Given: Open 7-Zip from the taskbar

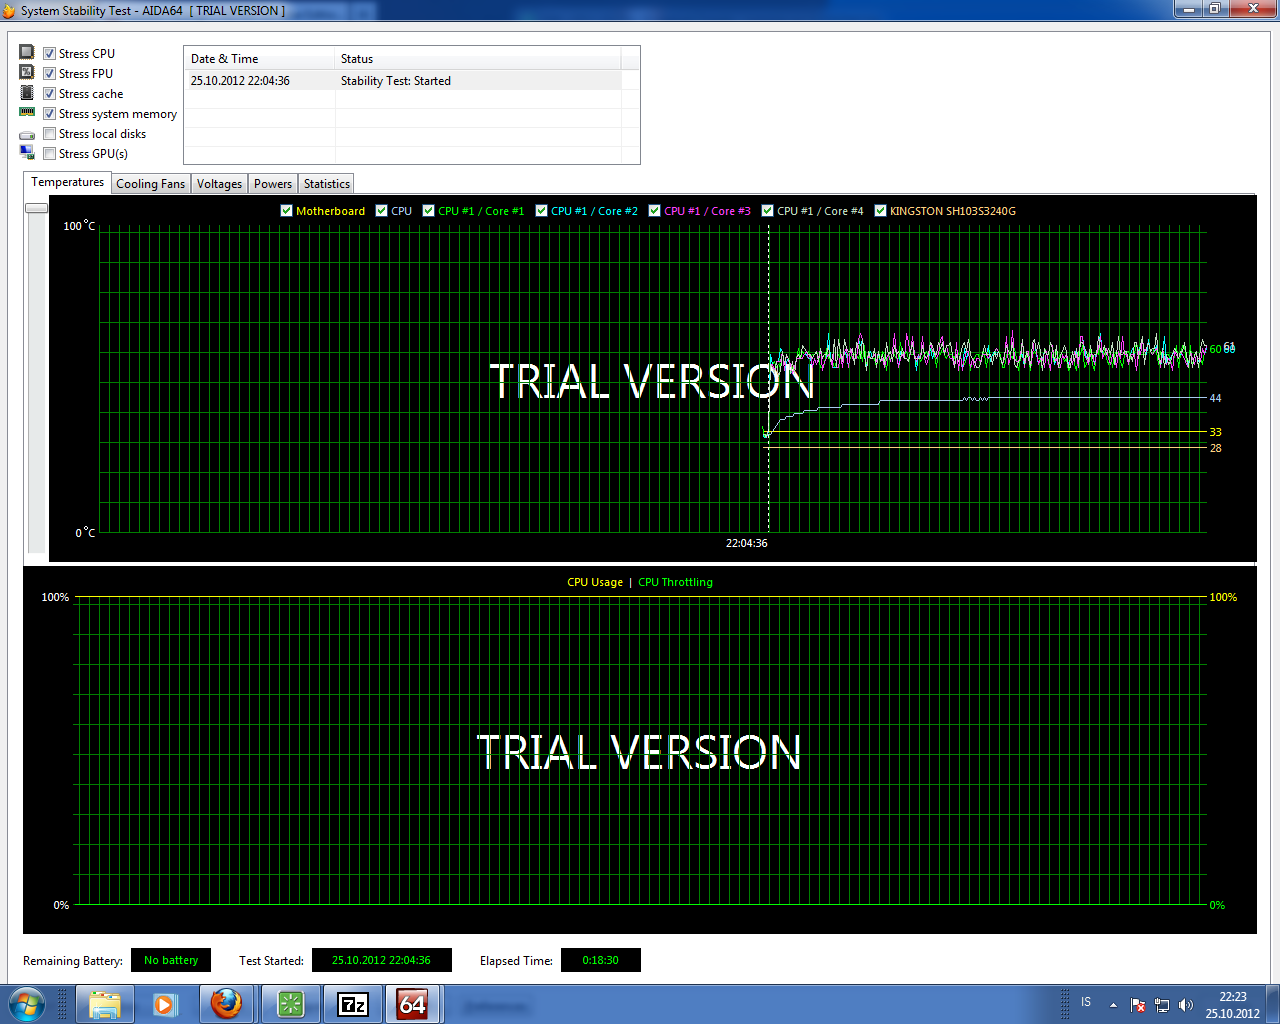Looking at the screenshot, I should [352, 1004].
